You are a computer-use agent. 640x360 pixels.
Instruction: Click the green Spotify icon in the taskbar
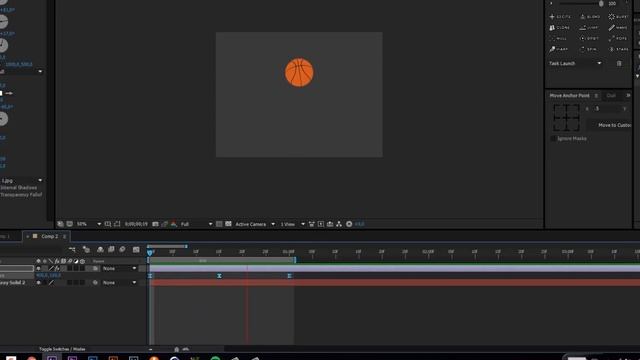(215, 358)
